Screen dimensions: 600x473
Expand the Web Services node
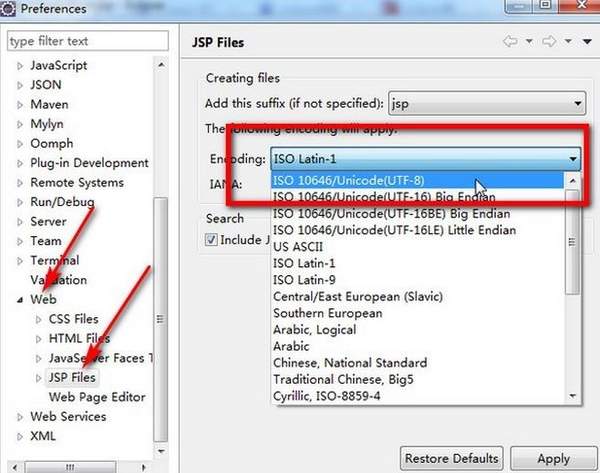pyautogui.click(x=20, y=417)
